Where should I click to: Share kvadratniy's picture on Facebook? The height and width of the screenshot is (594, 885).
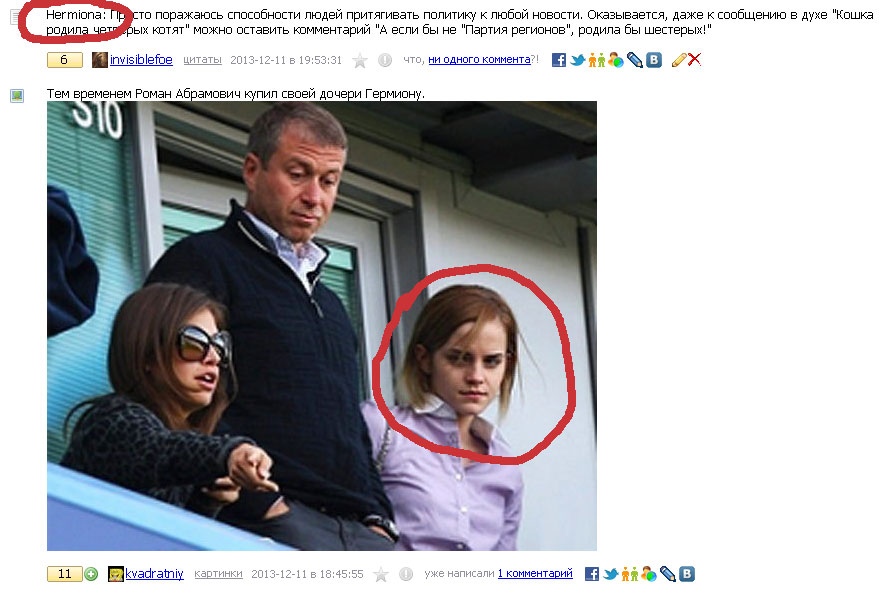tap(592, 574)
